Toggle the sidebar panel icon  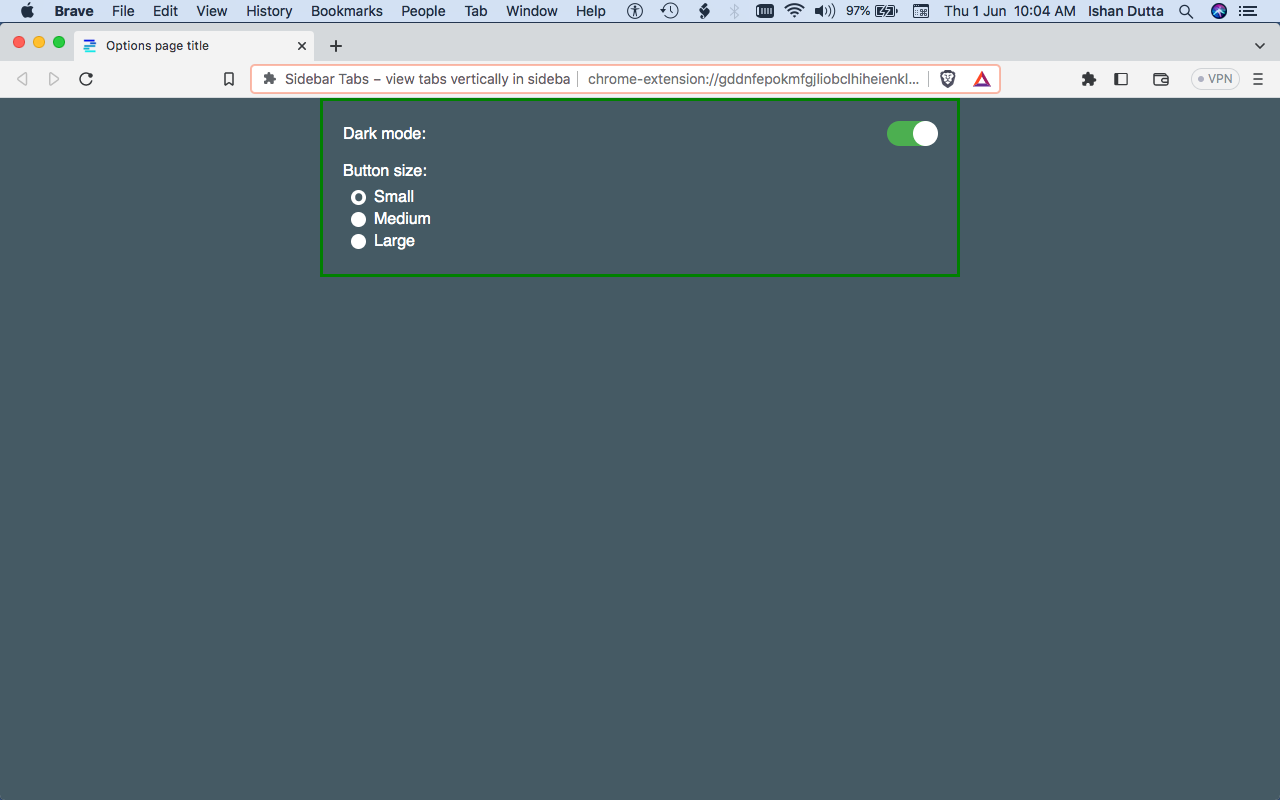click(x=1121, y=78)
